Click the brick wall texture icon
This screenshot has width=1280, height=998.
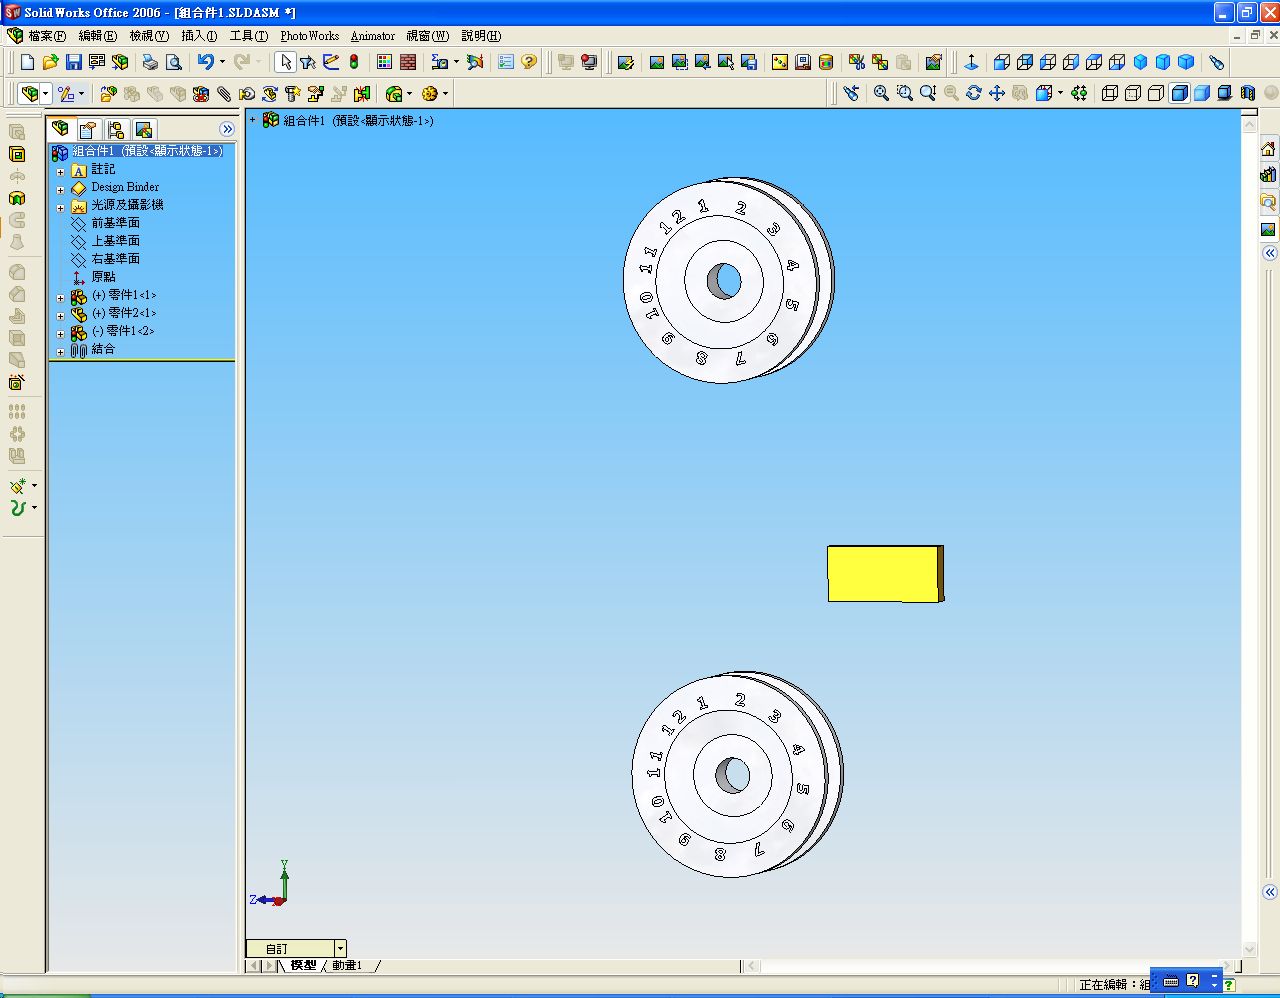(407, 62)
